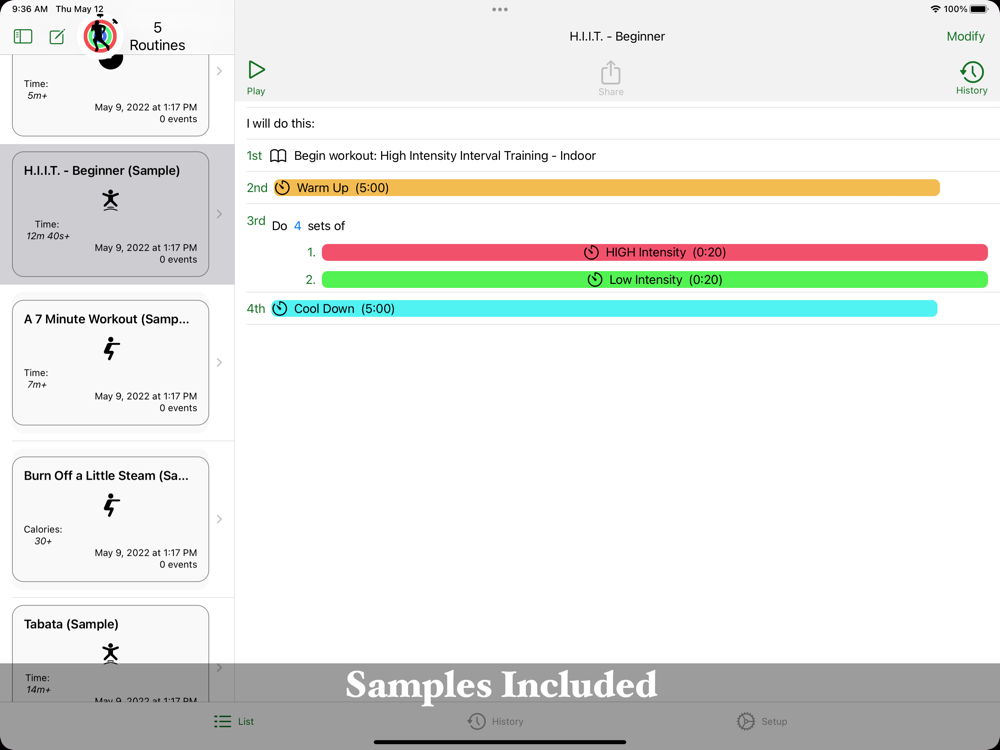
Task: Tap the runner app logo icon
Action: (x=100, y=36)
